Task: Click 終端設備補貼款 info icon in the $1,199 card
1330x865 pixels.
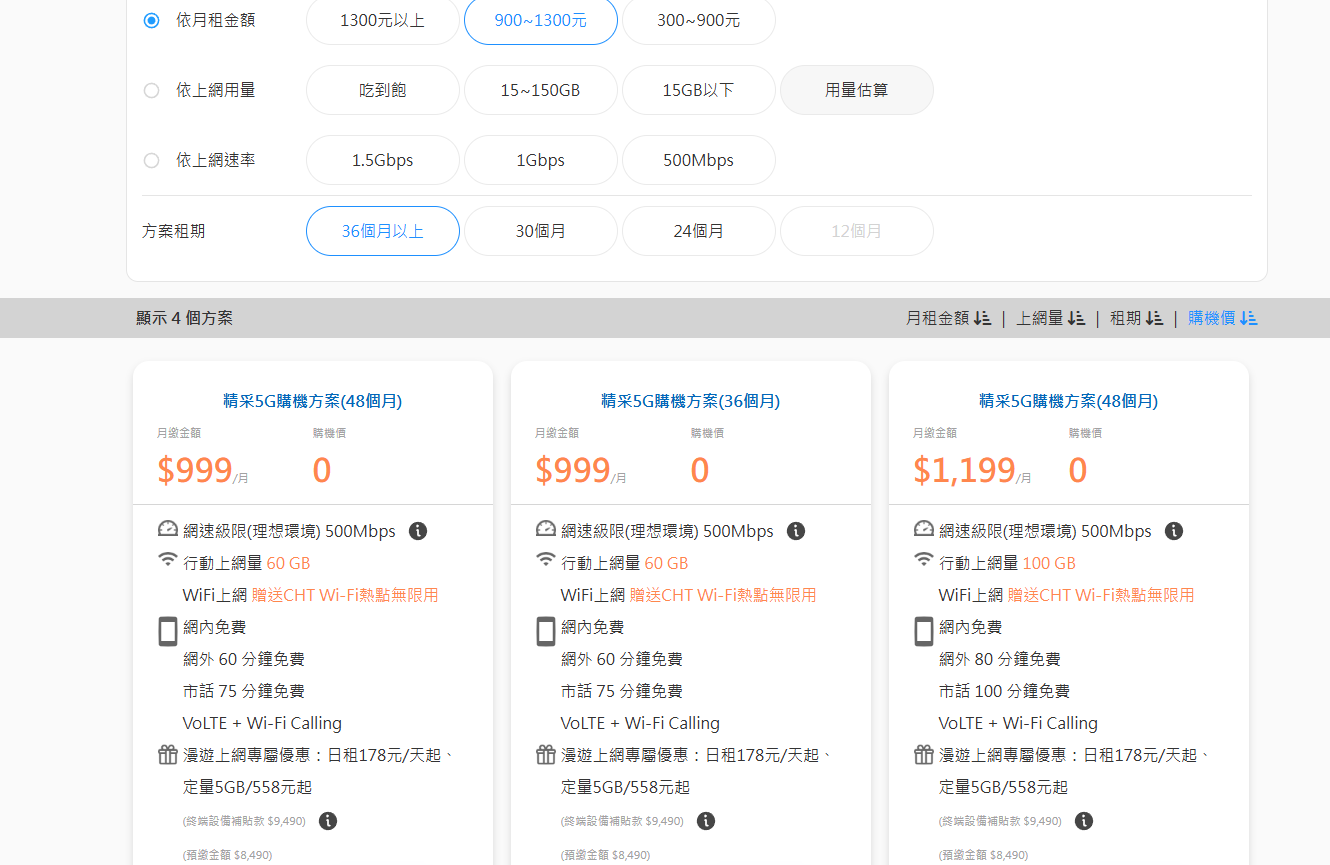Action: (x=1084, y=821)
